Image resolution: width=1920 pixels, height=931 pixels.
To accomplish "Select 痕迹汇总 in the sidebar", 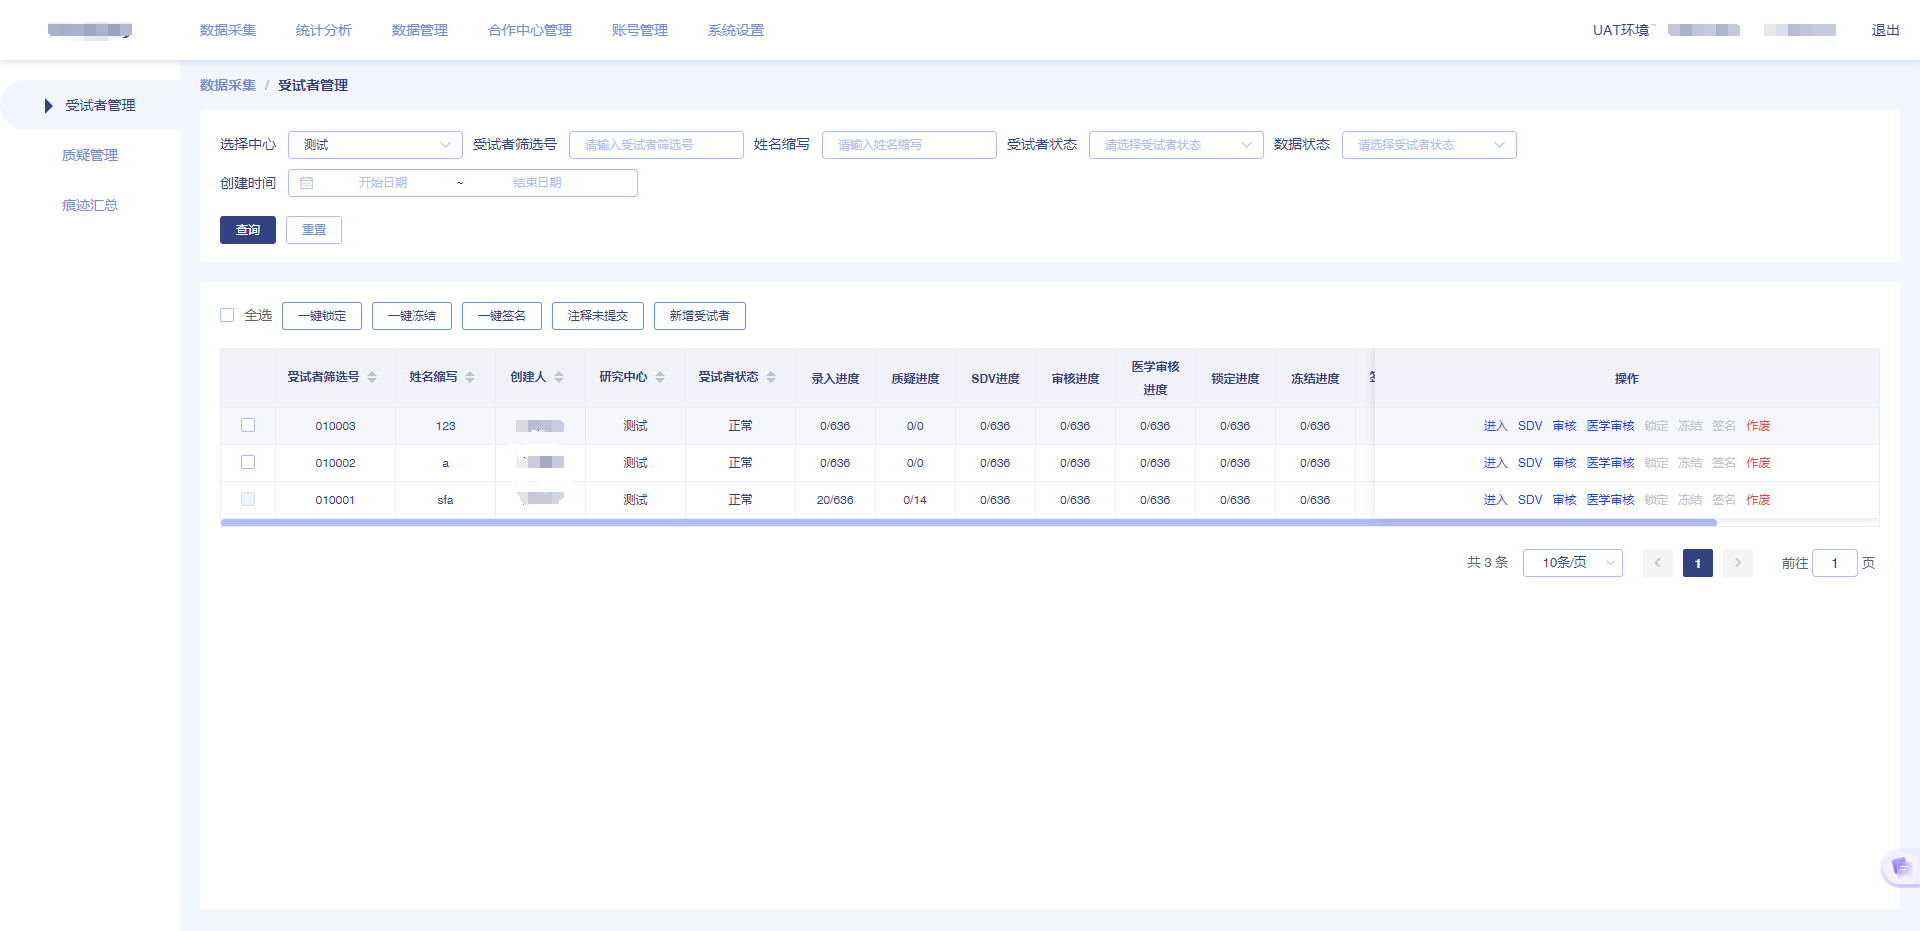I will (90, 205).
